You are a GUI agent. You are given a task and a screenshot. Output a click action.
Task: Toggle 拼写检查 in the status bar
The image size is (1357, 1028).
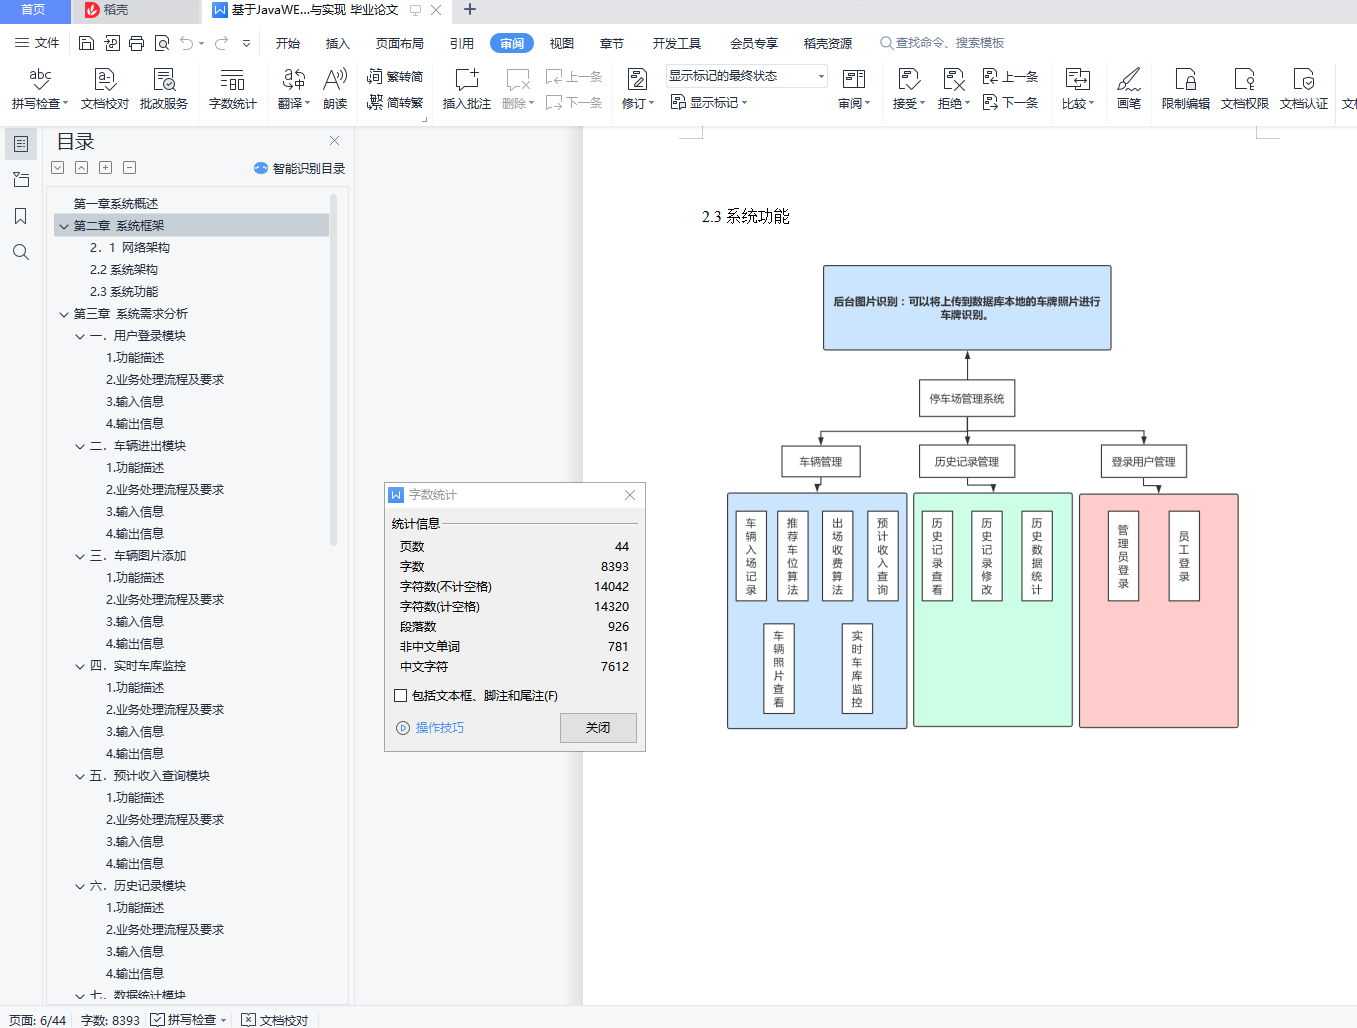[189, 1020]
